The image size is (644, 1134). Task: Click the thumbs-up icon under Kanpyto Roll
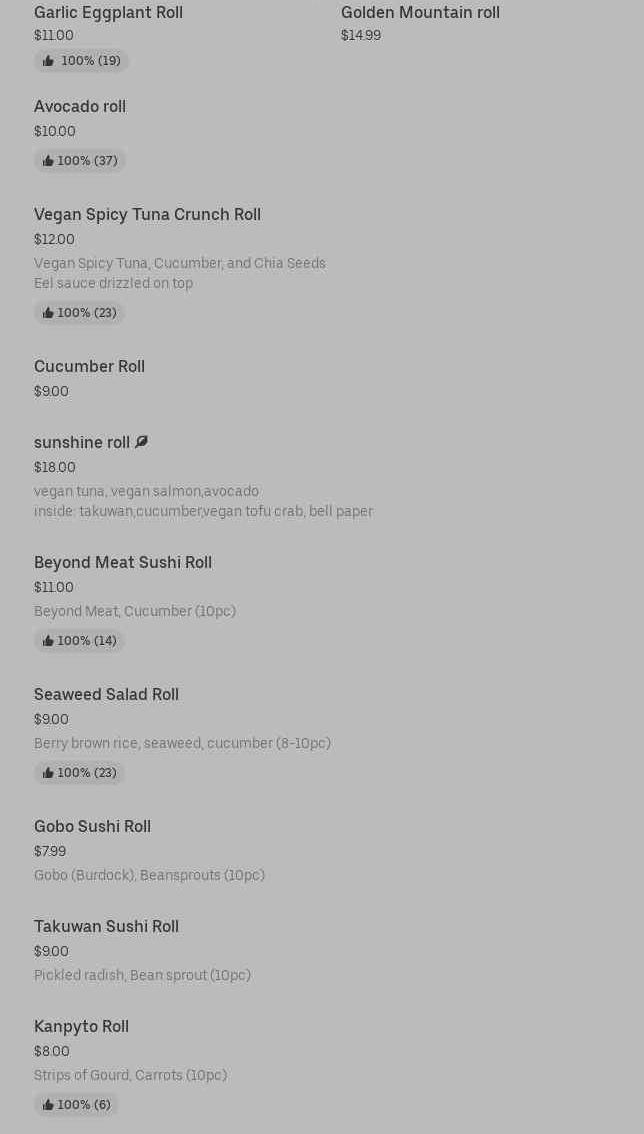[x=48, y=1105]
